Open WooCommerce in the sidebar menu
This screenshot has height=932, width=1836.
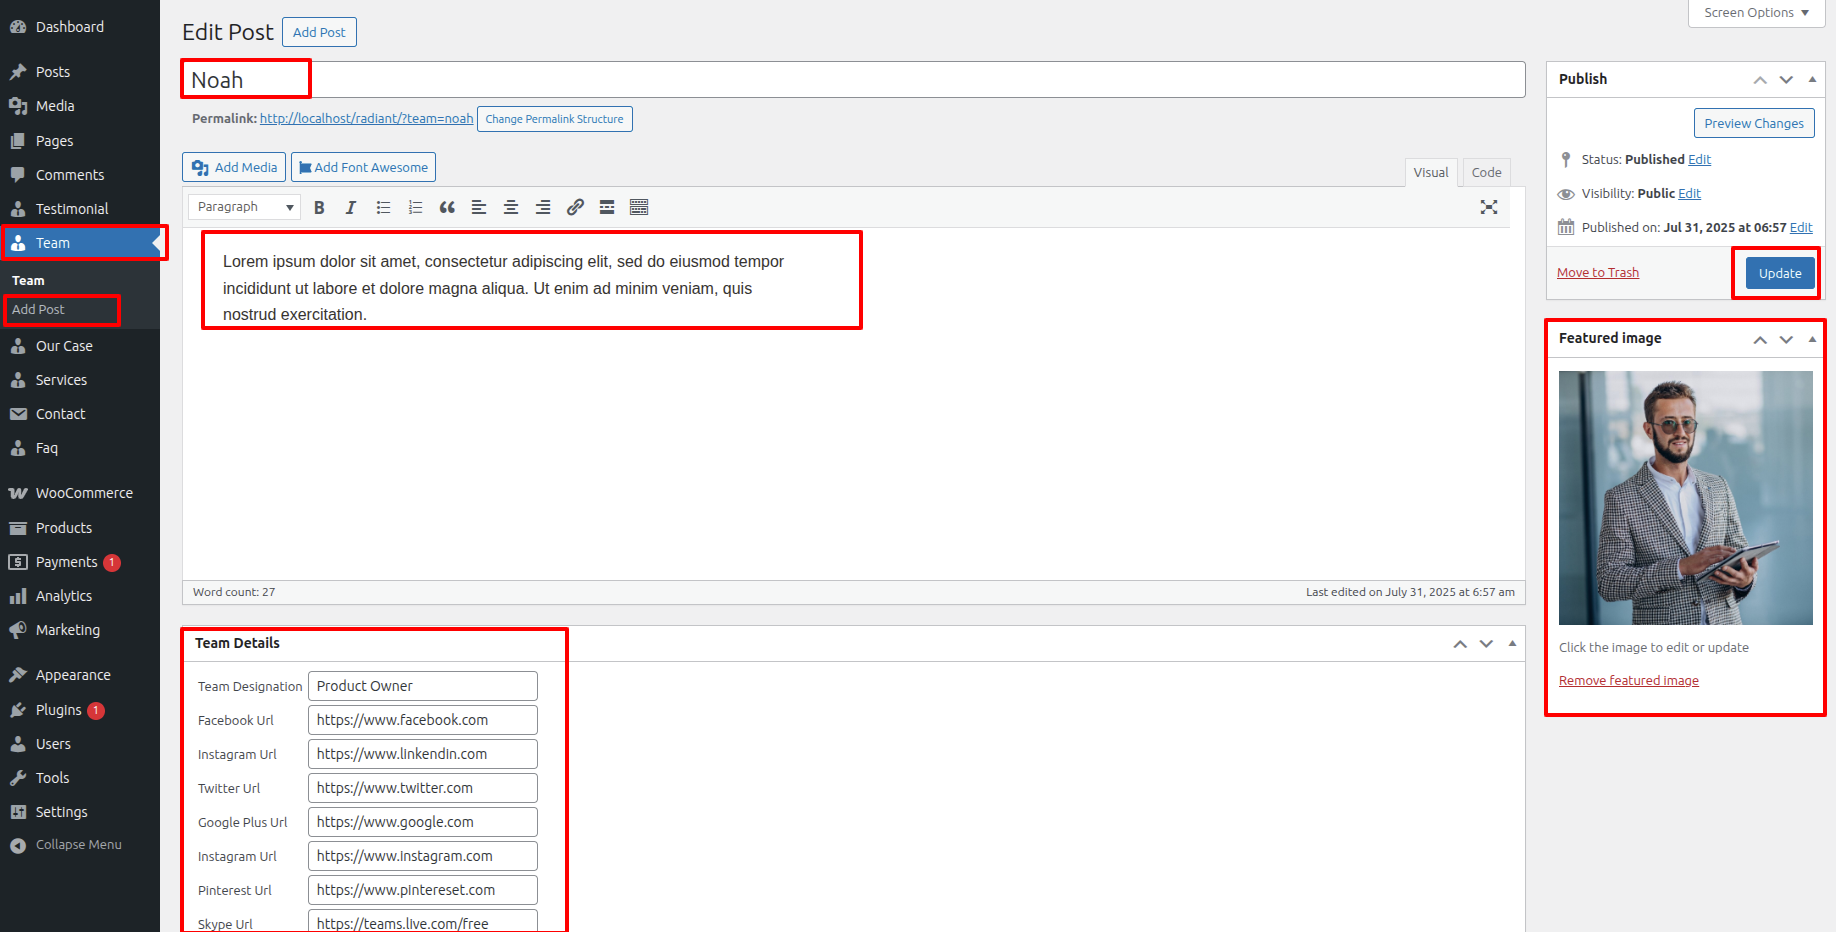[x=84, y=493]
